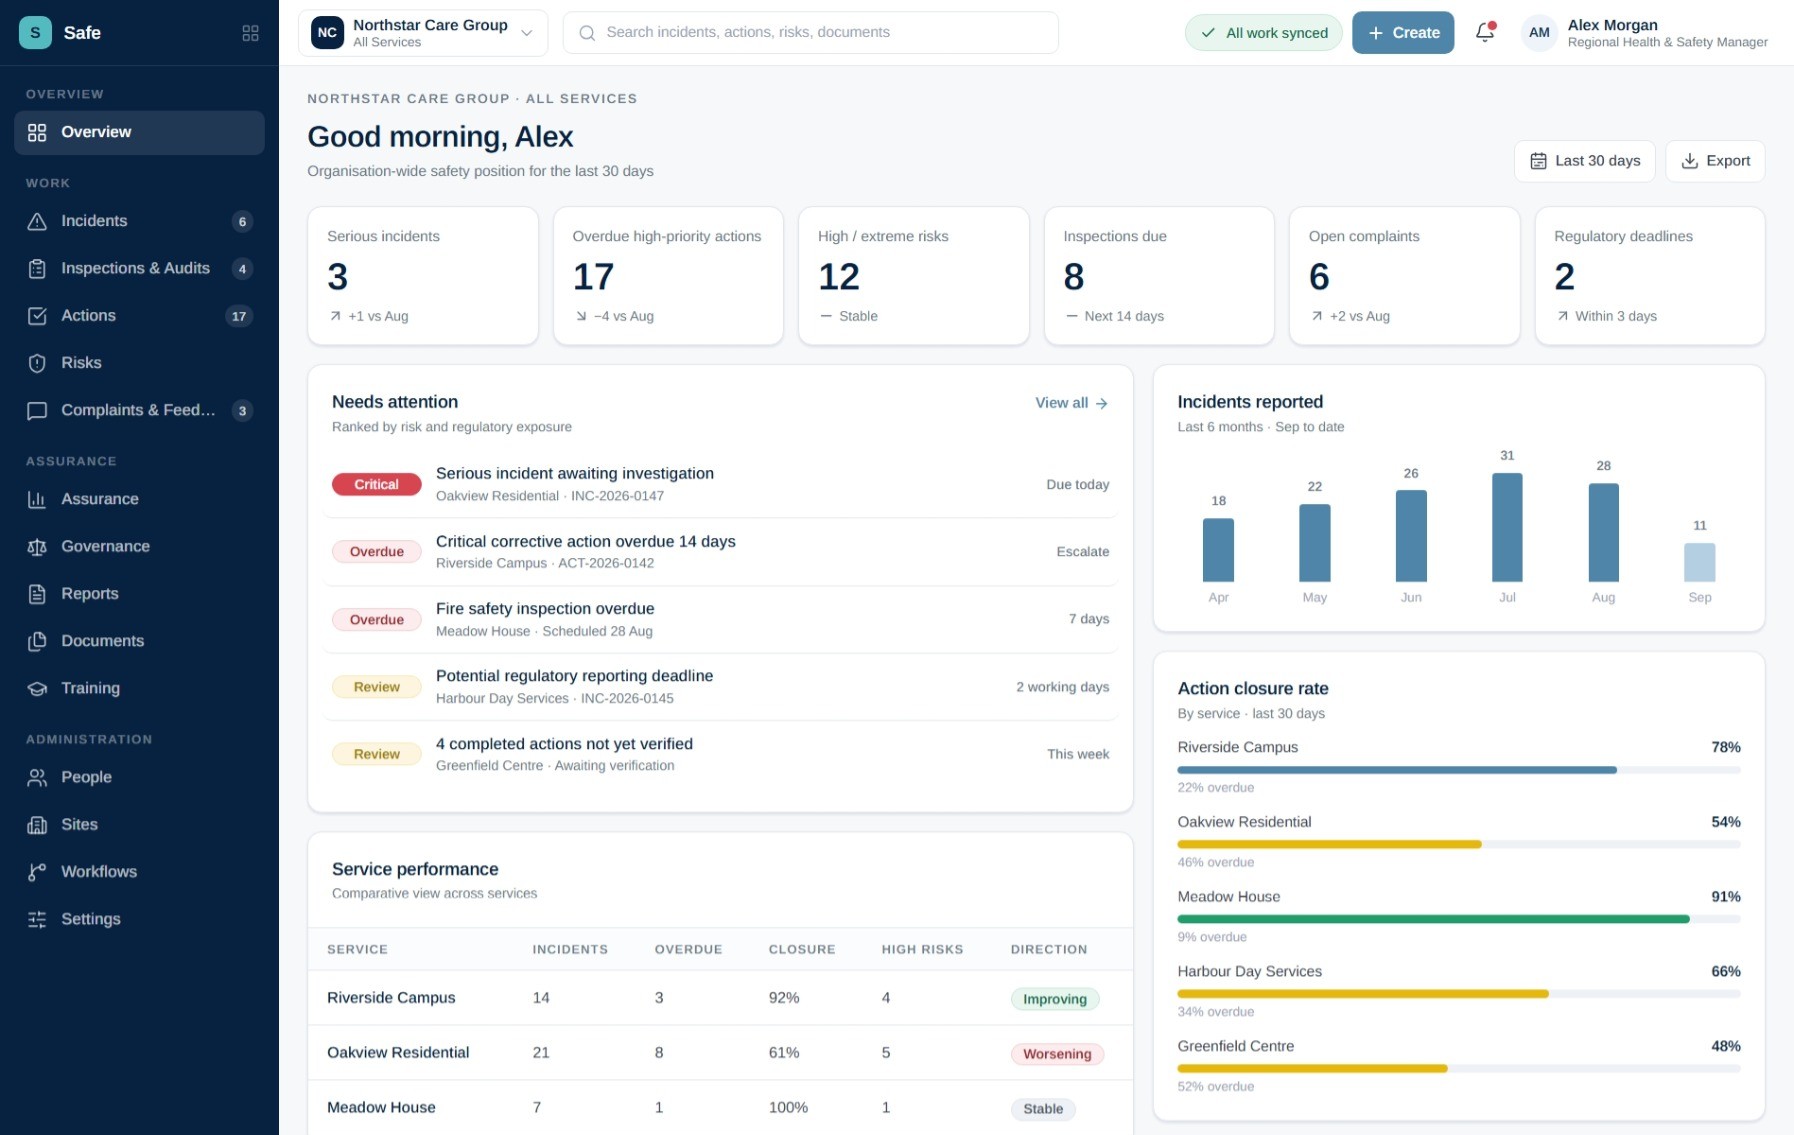Open Fire safety inspection overdue item
Image resolution: width=1794 pixels, height=1135 pixels.
tap(720, 619)
